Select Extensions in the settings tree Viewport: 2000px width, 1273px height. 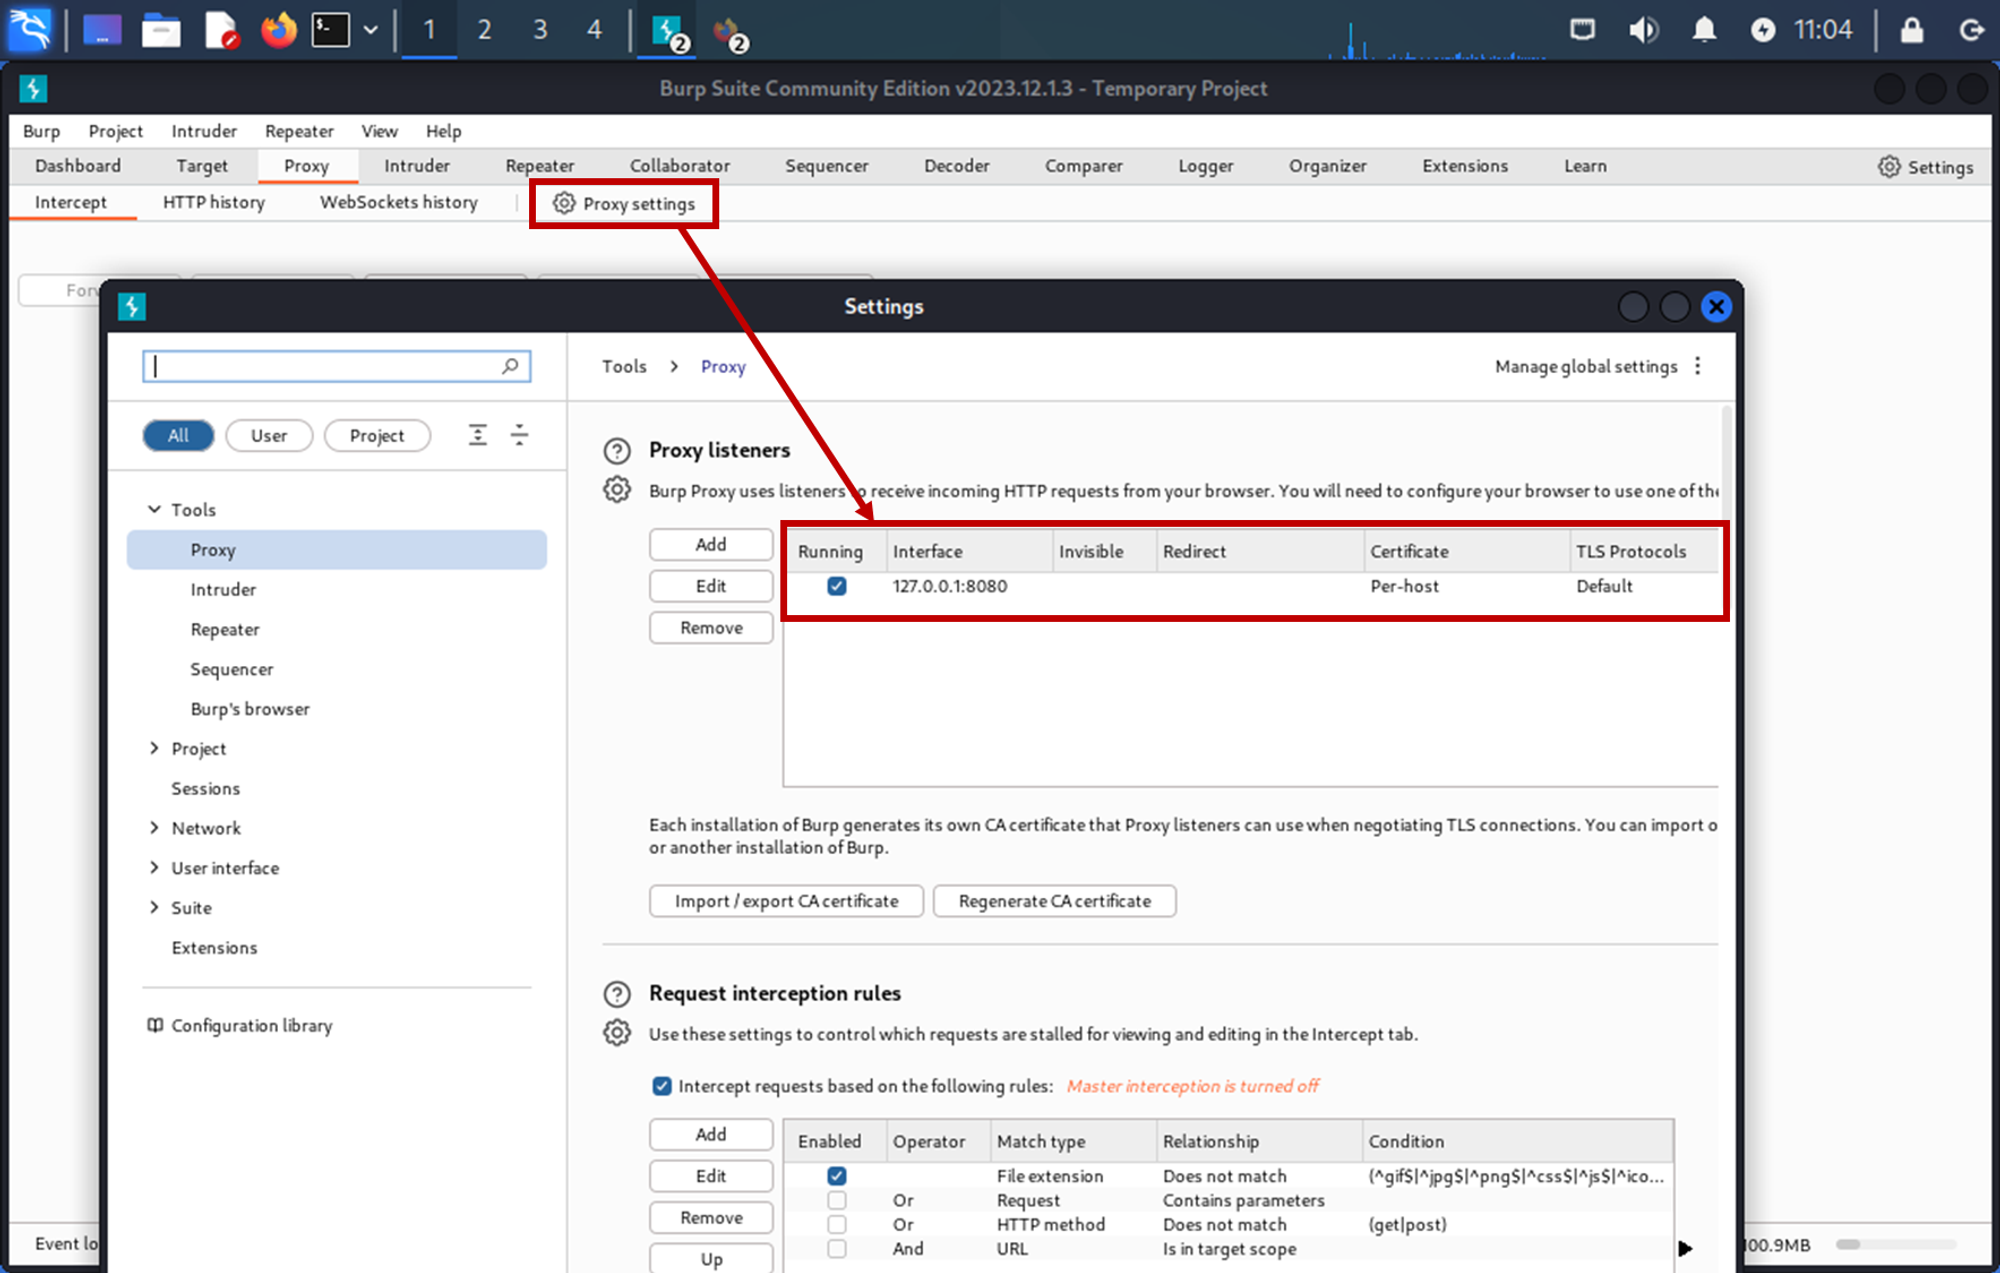[x=214, y=947]
